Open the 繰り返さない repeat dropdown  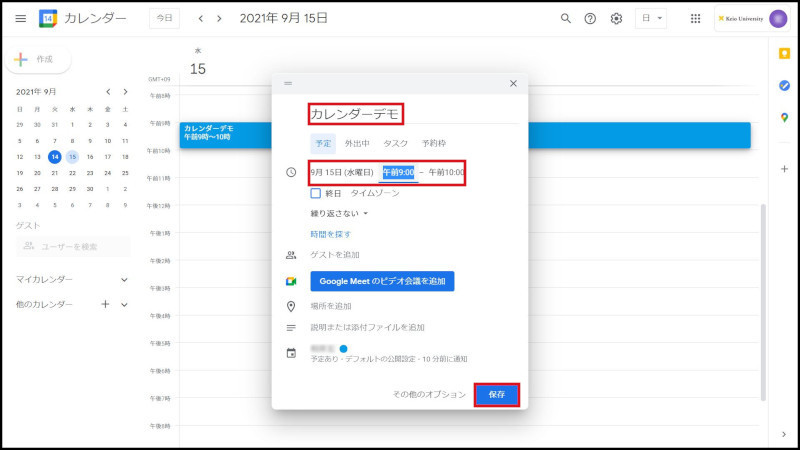[340, 213]
